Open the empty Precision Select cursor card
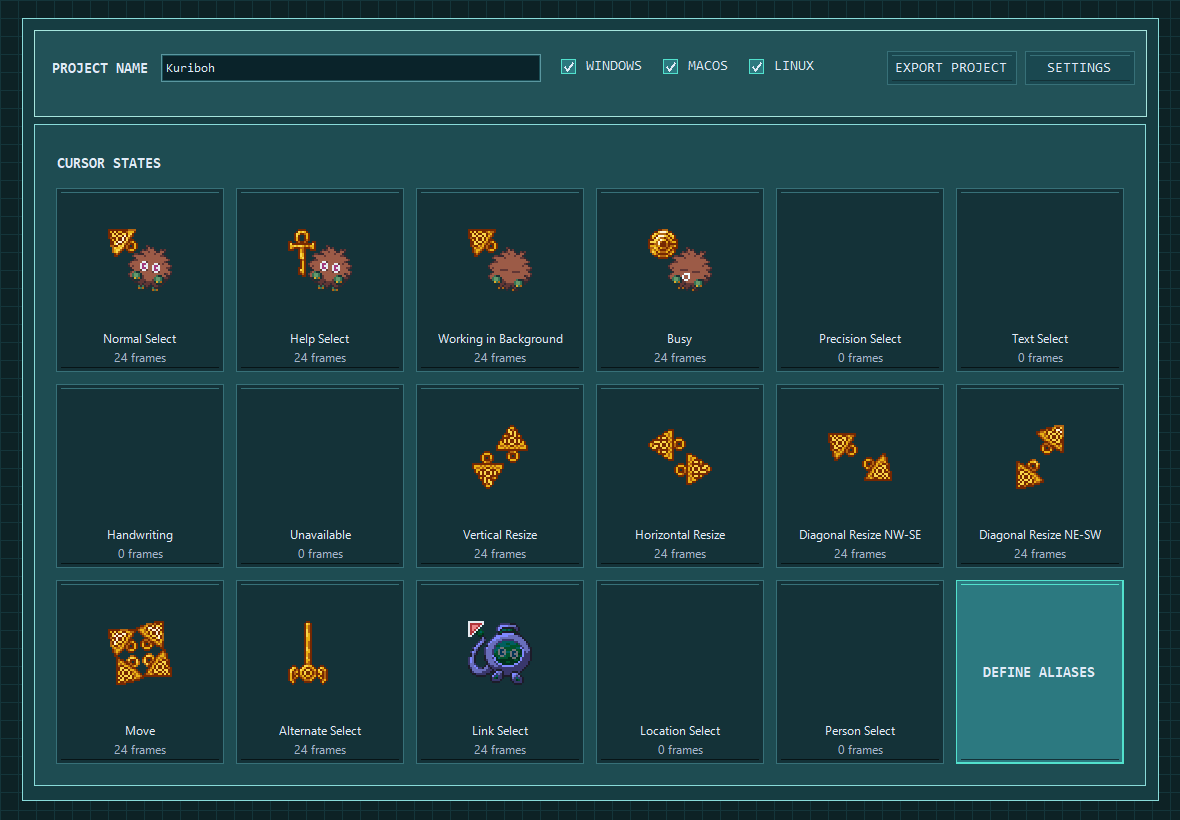The width and height of the screenshot is (1180, 820). 859,280
